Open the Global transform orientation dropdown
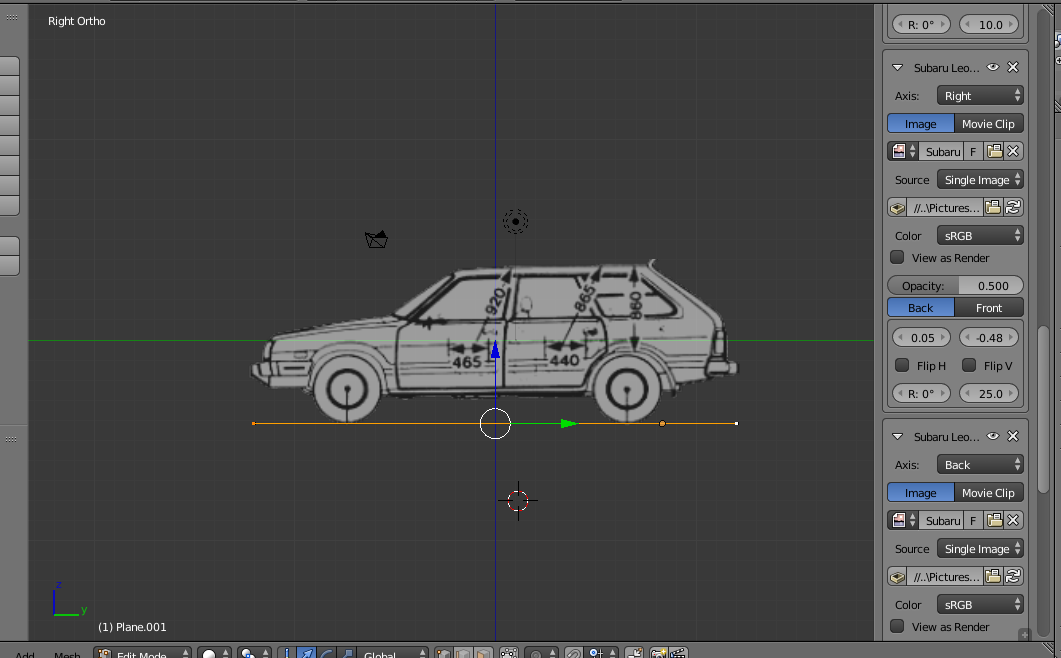This screenshot has width=1061, height=658. pyautogui.click(x=392, y=653)
